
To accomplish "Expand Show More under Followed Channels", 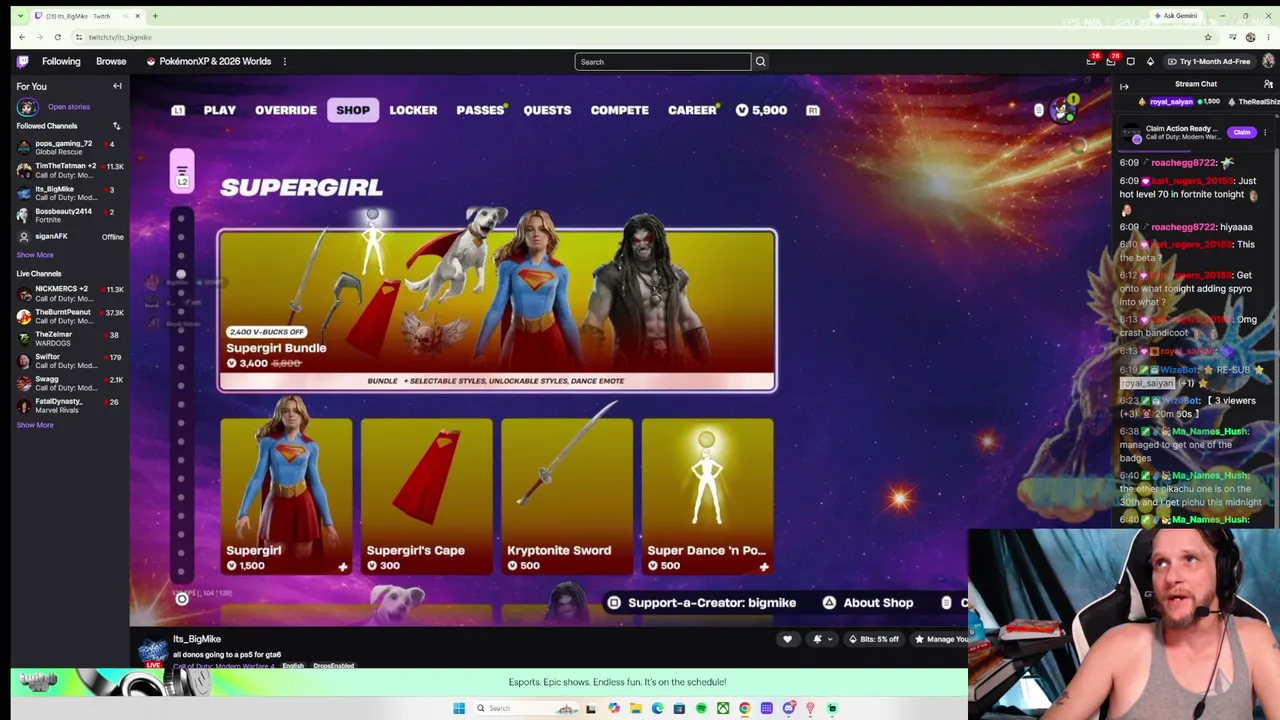I will pyautogui.click(x=35, y=255).
